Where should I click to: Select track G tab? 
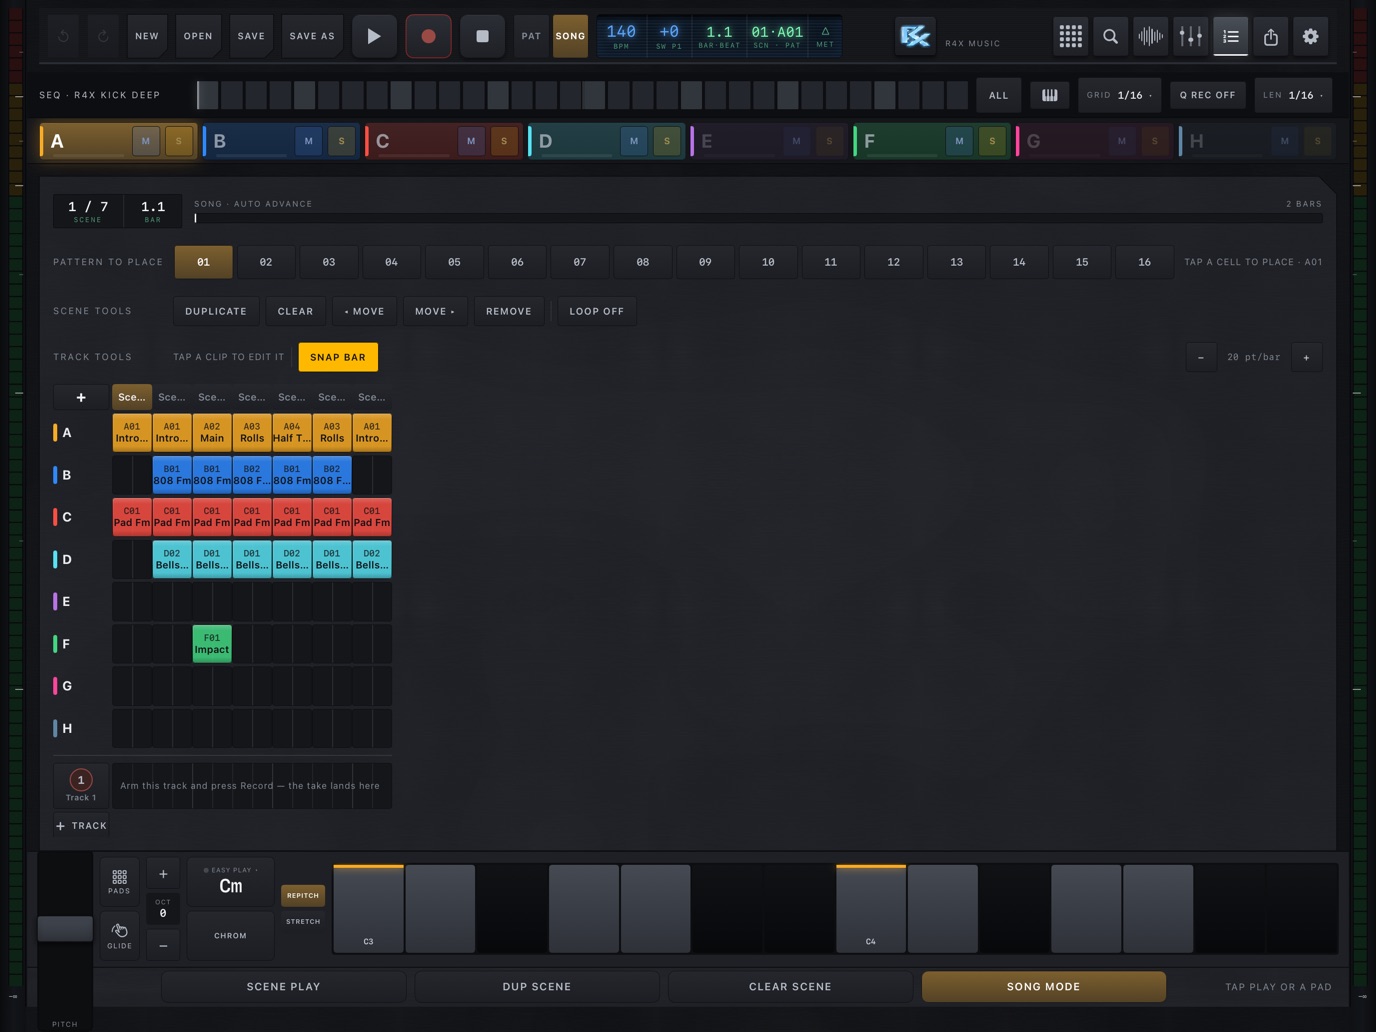point(1092,141)
